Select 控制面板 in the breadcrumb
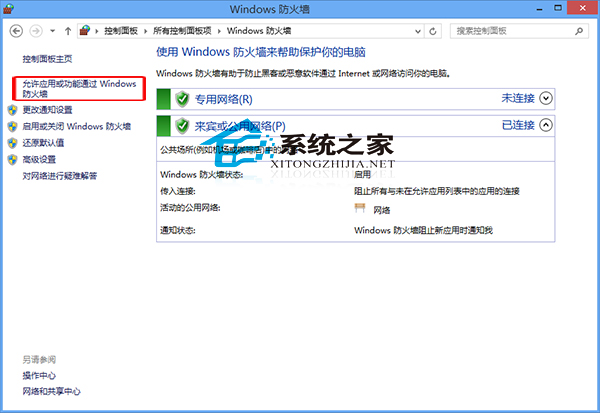 (x=121, y=31)
